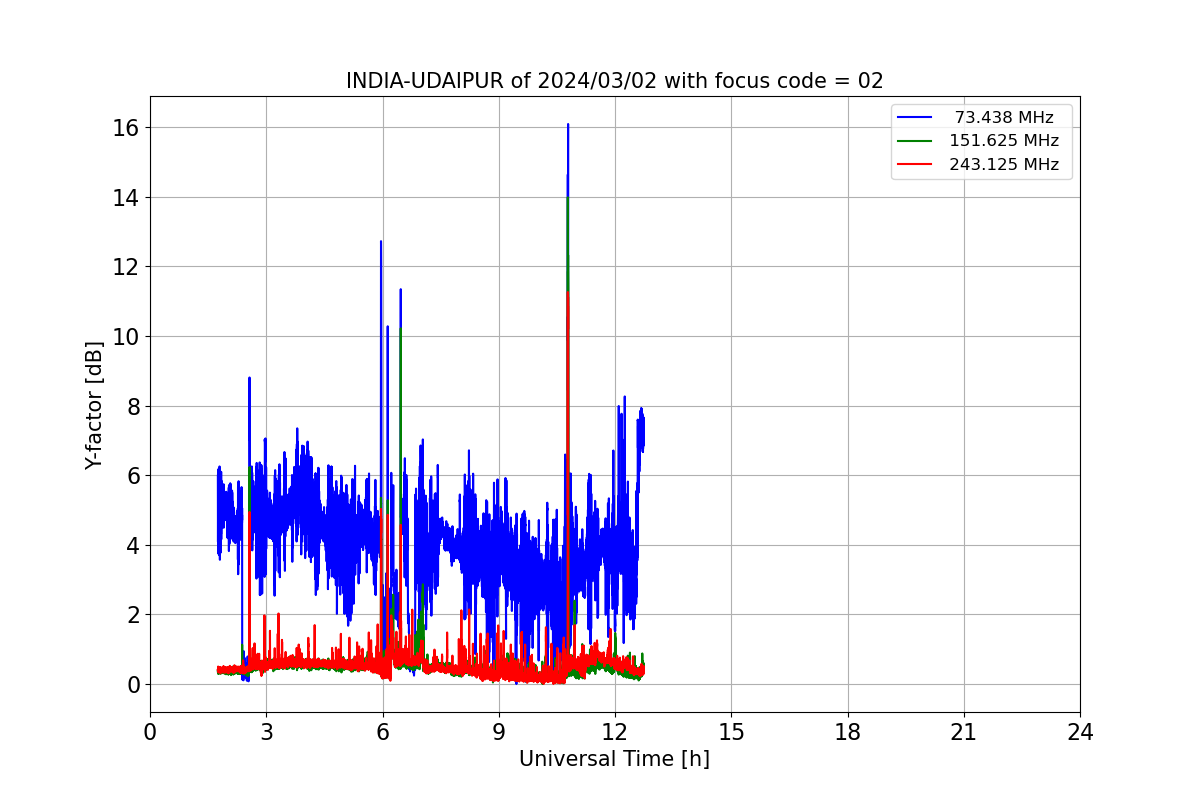Click the Universal Time [h] axis label
Image resolution: width=1200 pixels, height=800 pixels.
coord(614,759)
